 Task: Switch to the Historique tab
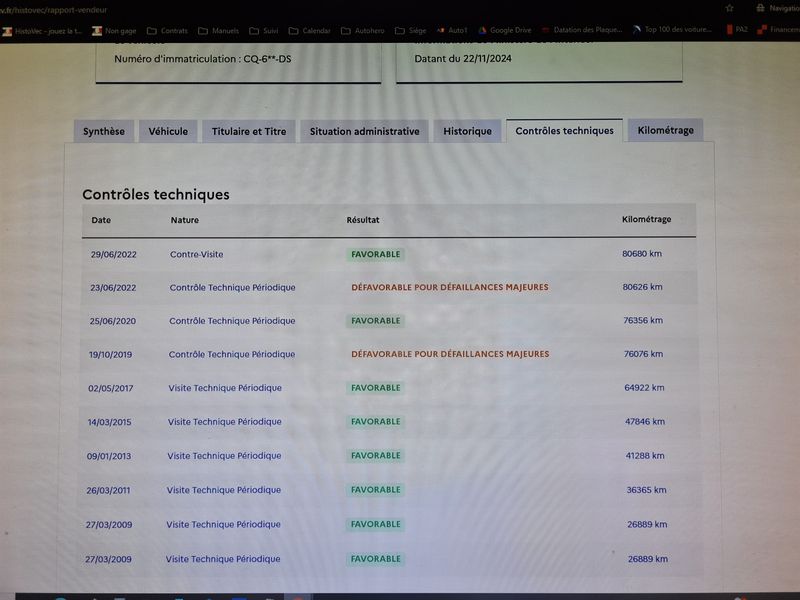[x=467, y=131]
